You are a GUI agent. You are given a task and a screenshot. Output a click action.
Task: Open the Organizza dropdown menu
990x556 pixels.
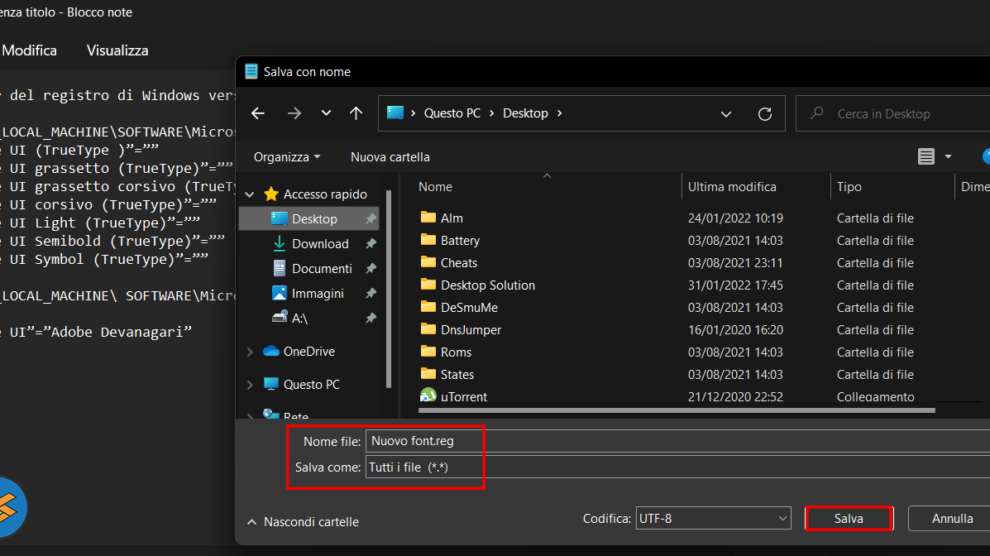tap(287, 157)
